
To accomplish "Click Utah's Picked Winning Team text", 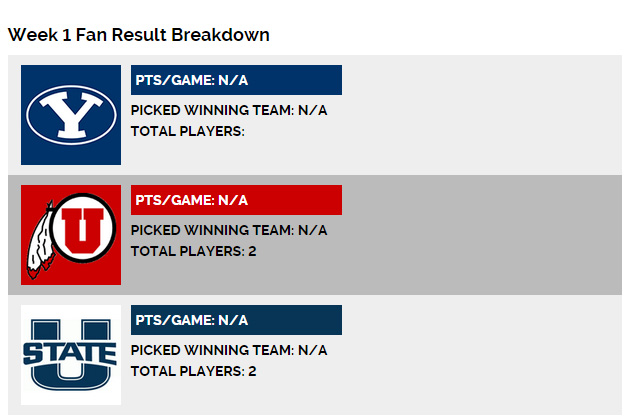I will click(x=229, y=230).
